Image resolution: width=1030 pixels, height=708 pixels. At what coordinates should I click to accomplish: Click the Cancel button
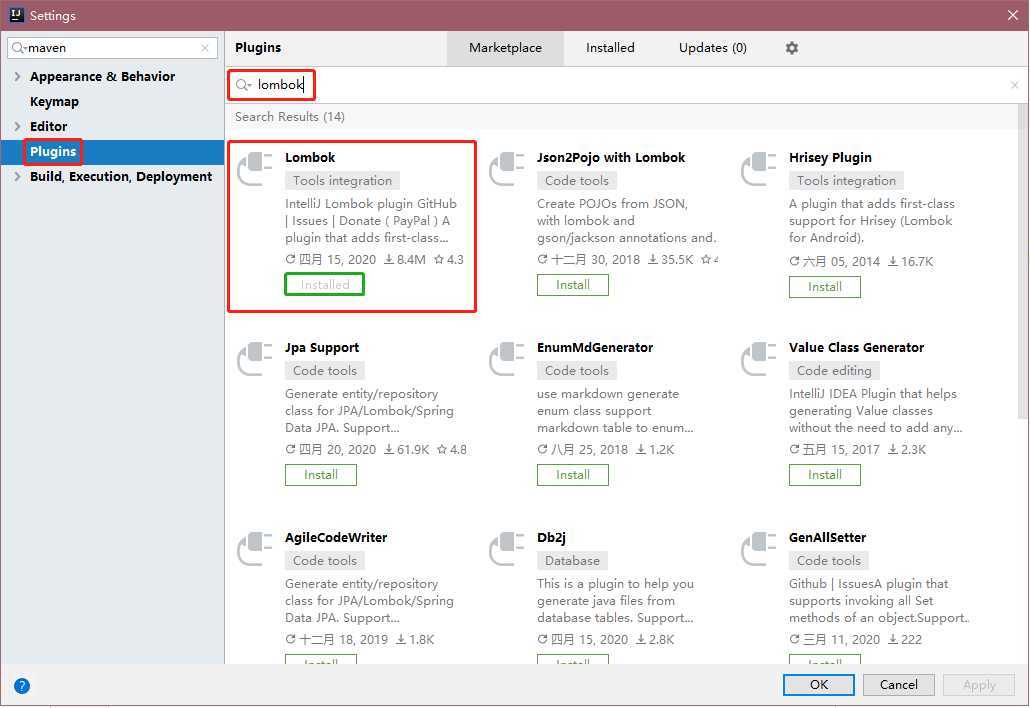[x=899, y=684]
